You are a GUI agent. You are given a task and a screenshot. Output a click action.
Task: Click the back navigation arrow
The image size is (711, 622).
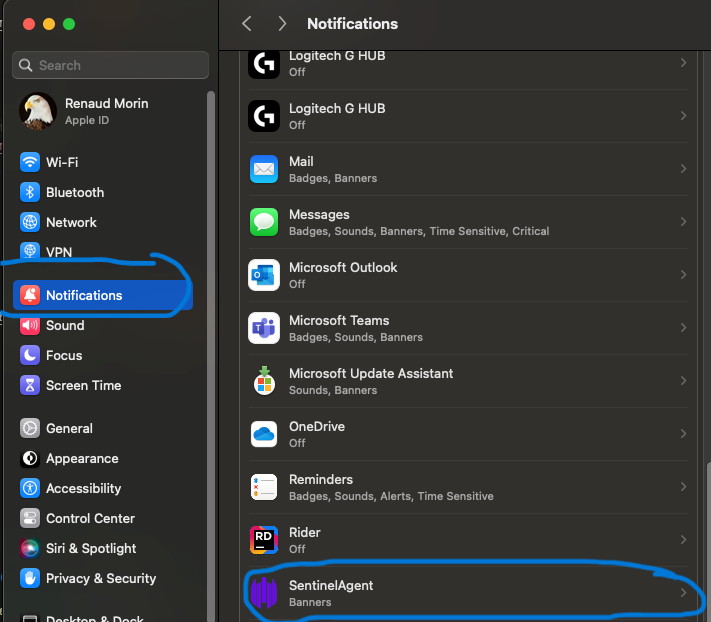(x=247, y=24)
